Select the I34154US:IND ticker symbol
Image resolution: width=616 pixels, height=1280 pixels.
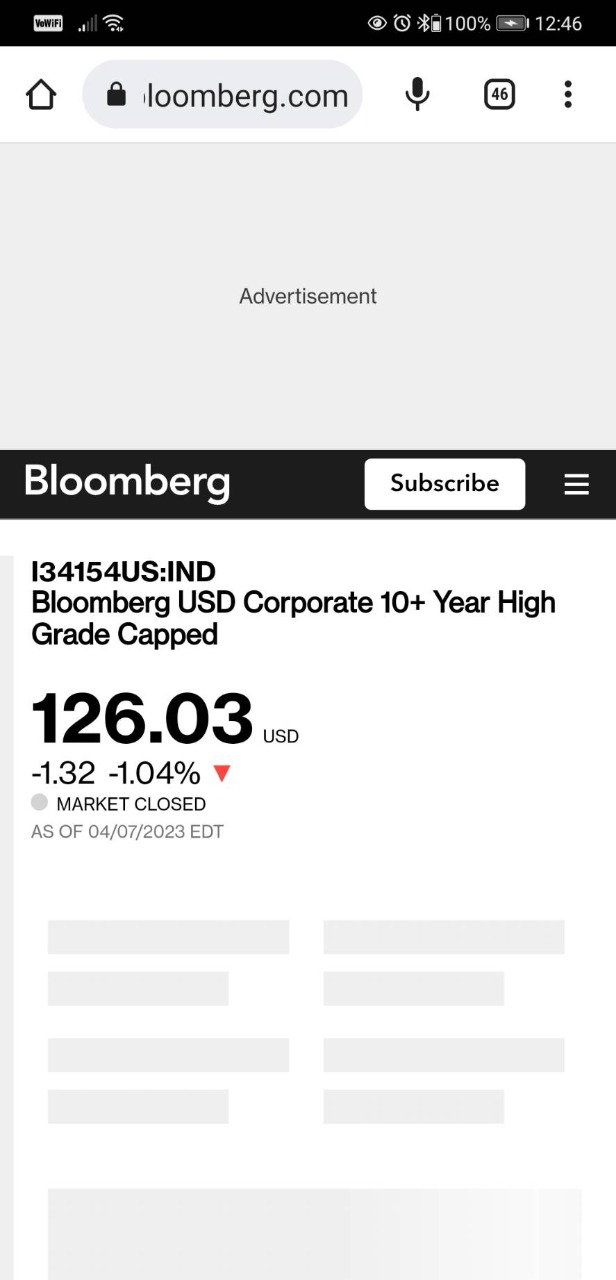[124, 571]
